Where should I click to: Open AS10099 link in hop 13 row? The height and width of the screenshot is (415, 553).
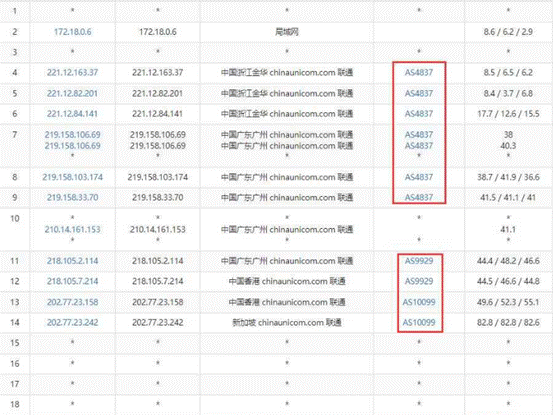pyautogui.click(x=419, y=302)
